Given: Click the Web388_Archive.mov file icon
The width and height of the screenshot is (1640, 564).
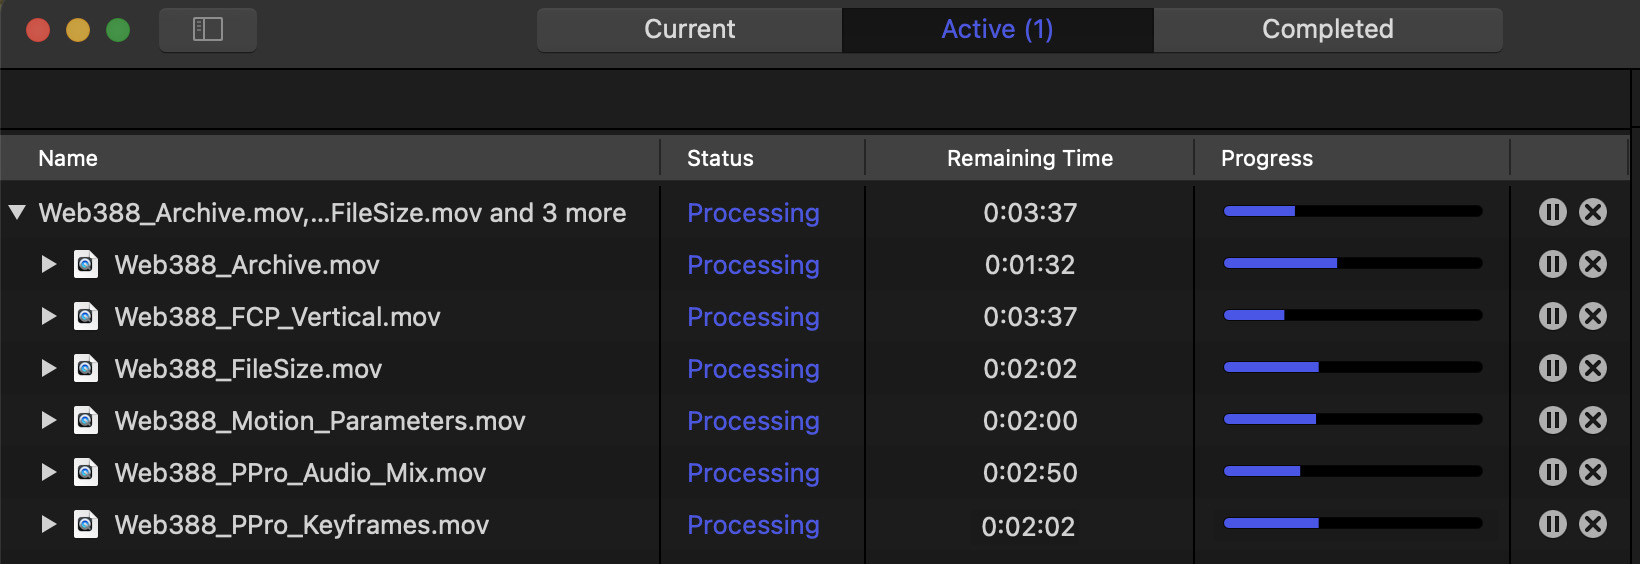Looking at the screenshot, I should (x=87, y=264).
